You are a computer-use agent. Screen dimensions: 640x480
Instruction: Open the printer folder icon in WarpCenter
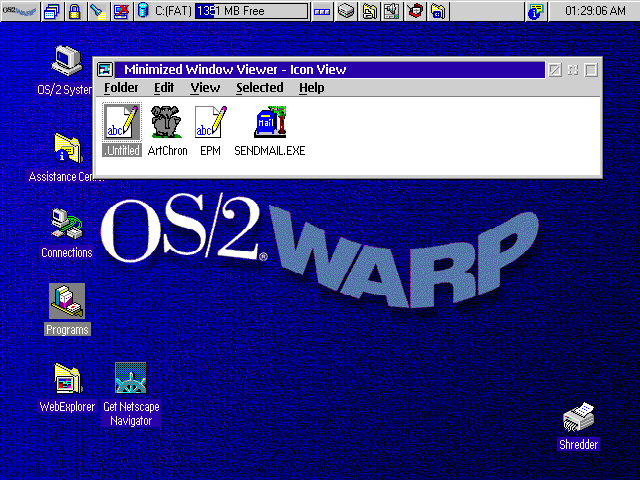coord(369,11)
